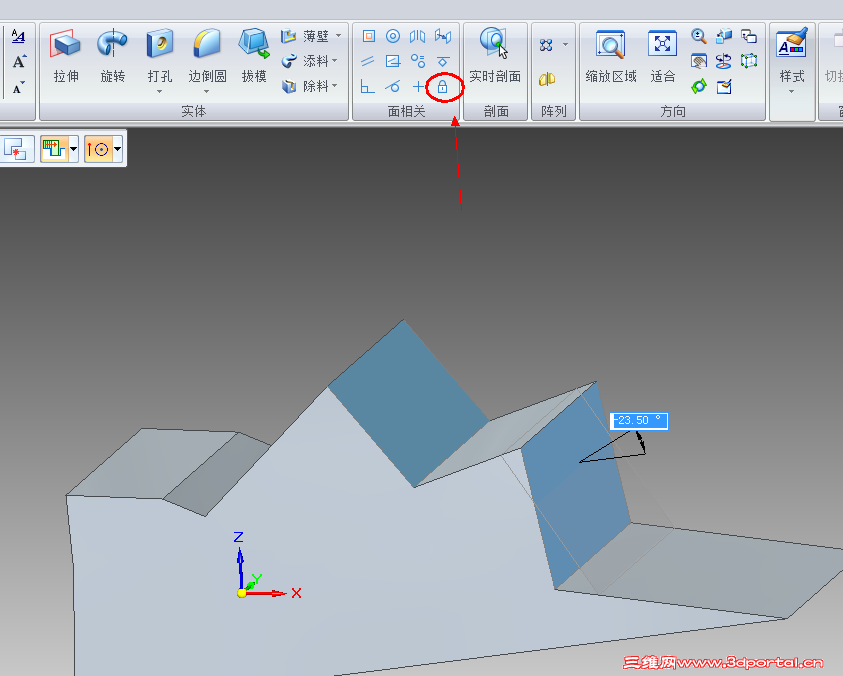This screenshot has width=843, height=676.
Task: Click the zoom magnifier icon
Action: coord(698,36)
